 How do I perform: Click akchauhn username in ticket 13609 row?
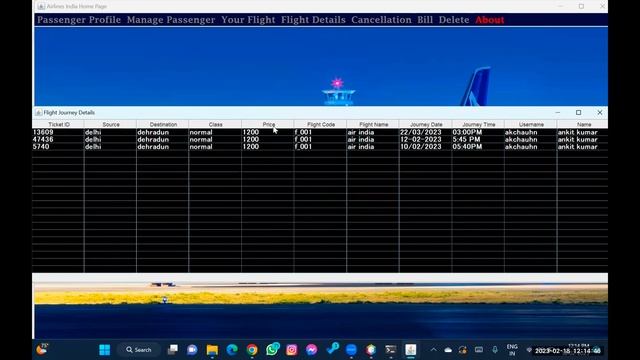tap(531, 132)
